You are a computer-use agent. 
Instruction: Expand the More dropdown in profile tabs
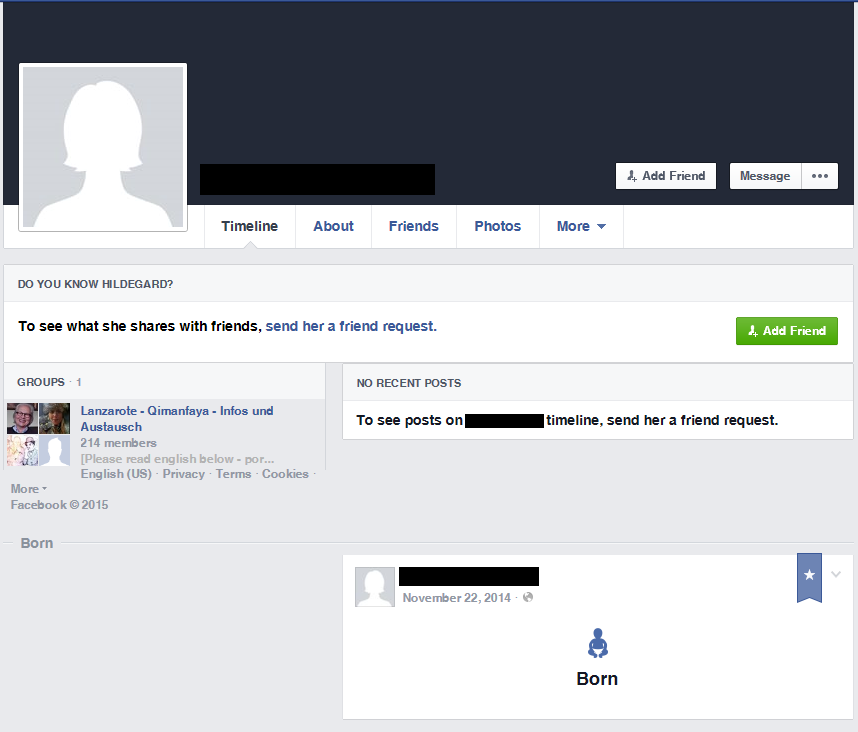(581, 226)
